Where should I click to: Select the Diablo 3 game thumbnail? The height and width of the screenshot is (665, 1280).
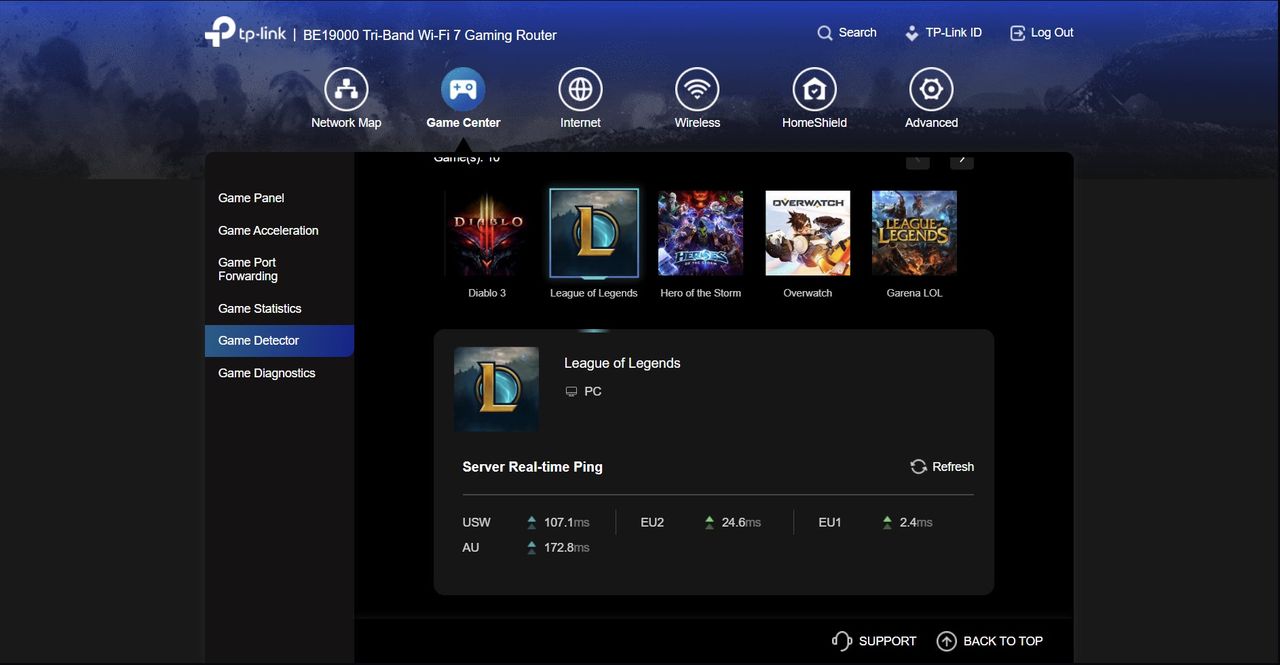488,233
